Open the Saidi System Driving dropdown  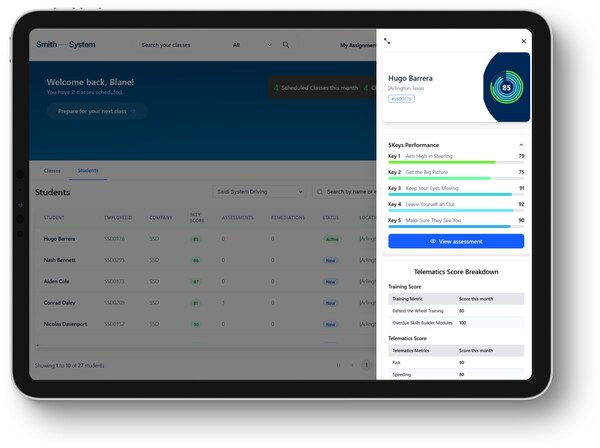click(260, 191)
